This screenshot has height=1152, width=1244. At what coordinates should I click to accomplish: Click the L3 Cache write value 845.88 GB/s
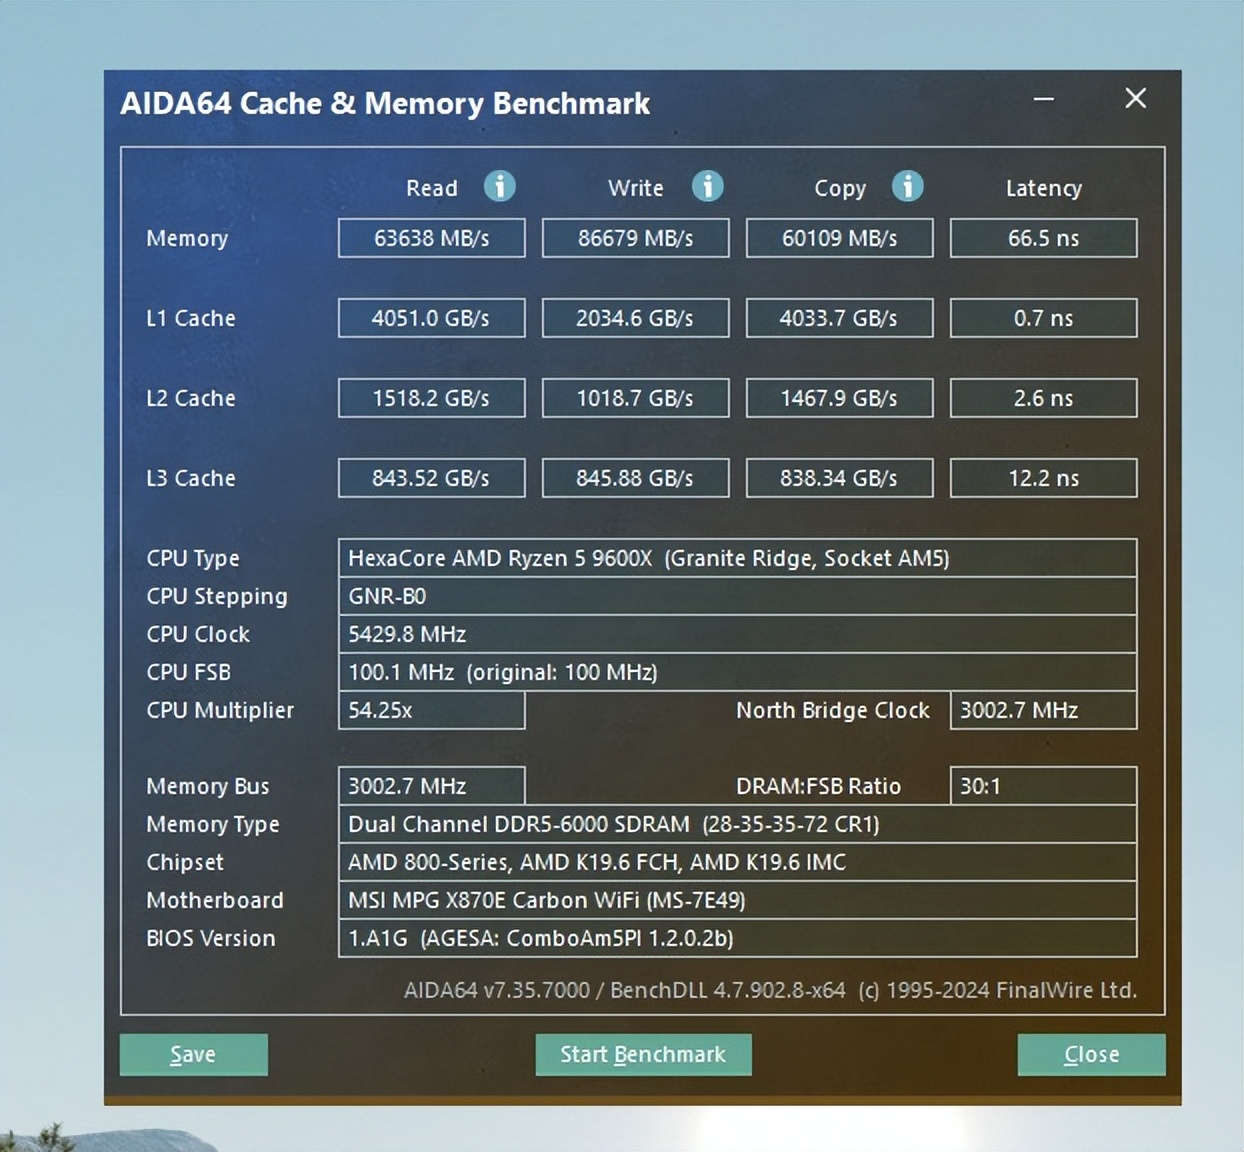pyautogui.click(x=635, y=478)
